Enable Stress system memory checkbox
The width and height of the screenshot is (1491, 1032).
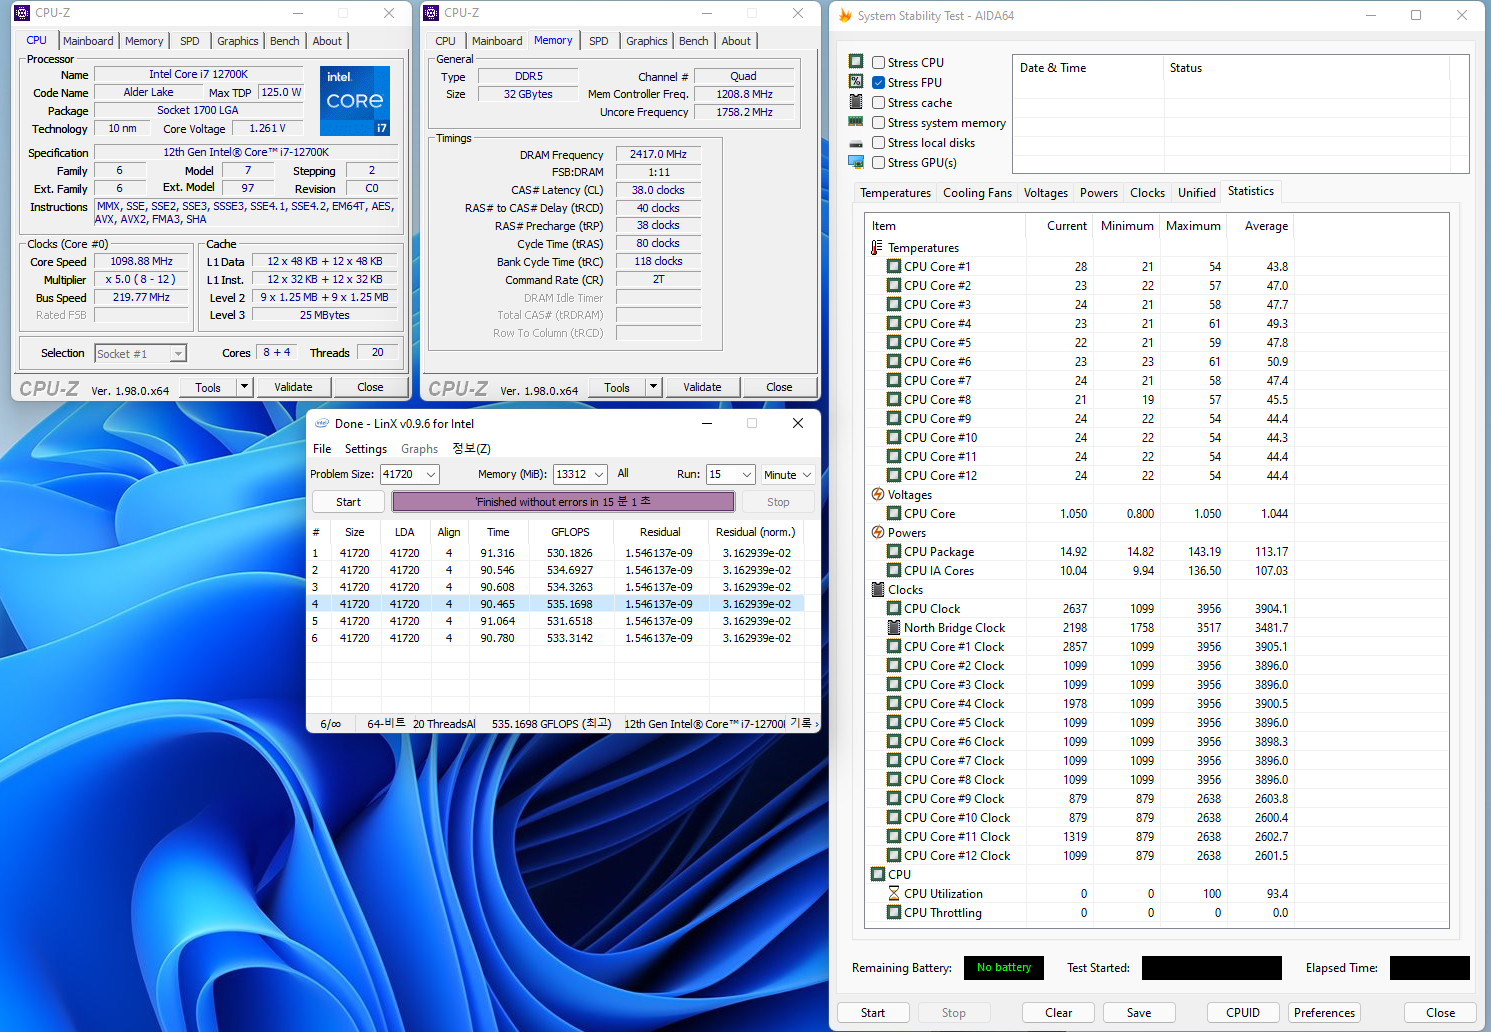click(x=878, y=123)
